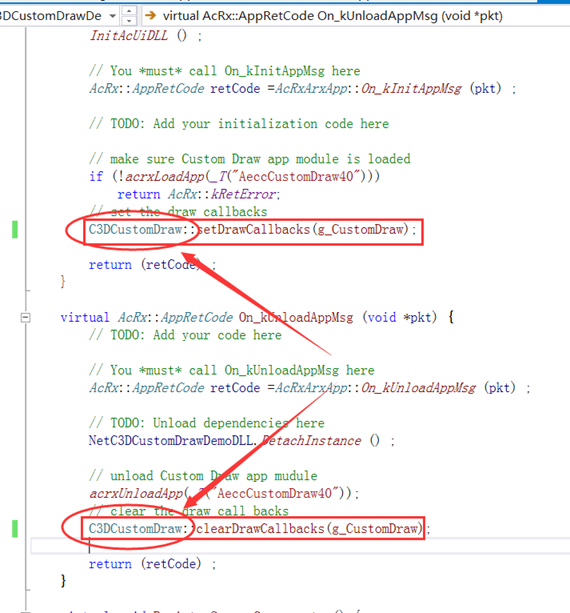Place cursor on the empty line below clearDrawCallbacks

[x=300, y=546]
